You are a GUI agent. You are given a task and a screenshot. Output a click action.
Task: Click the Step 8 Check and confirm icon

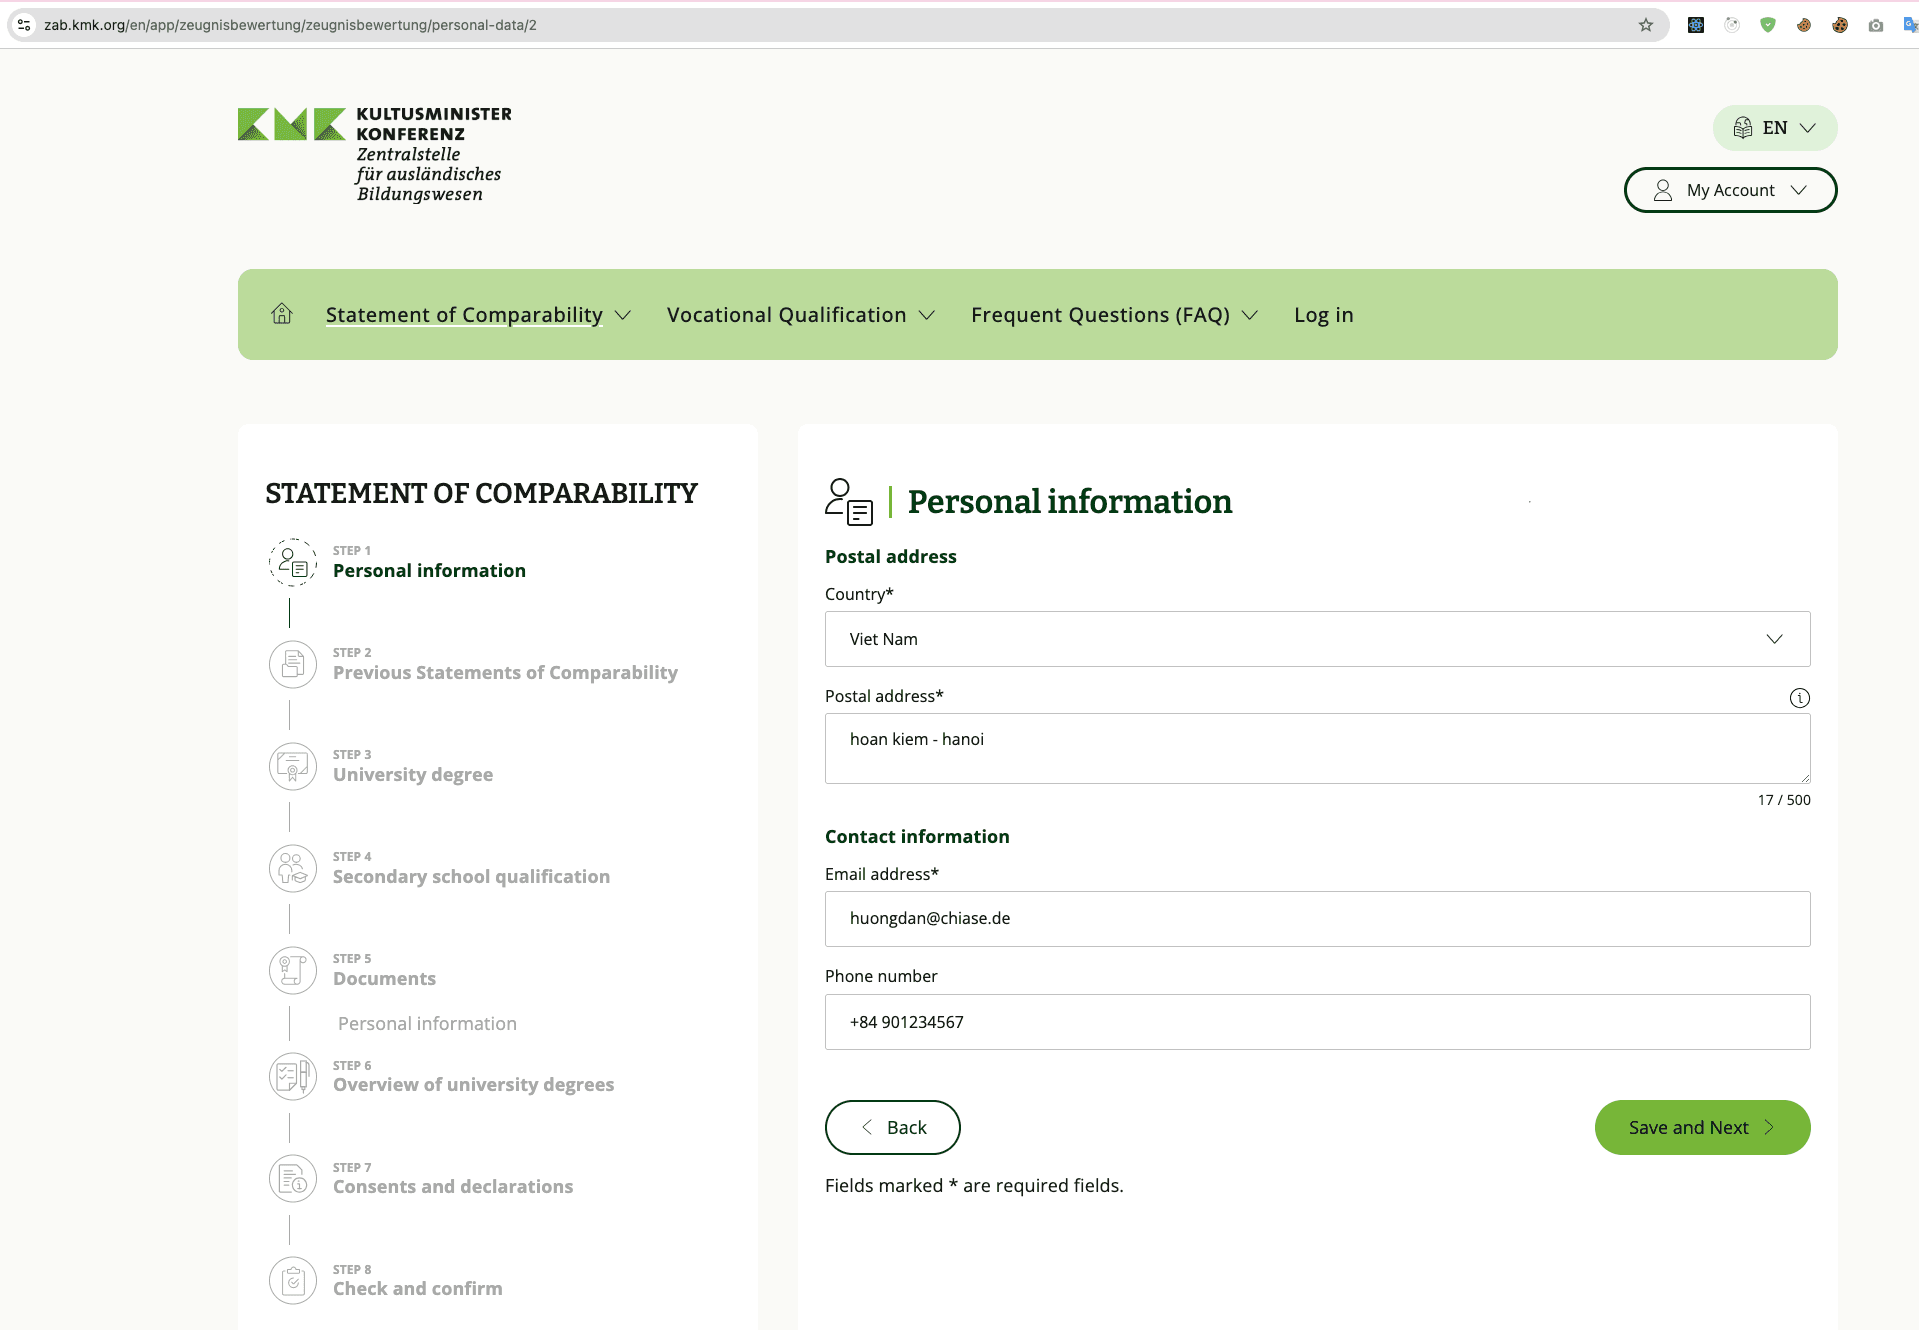coord(292,1280)
